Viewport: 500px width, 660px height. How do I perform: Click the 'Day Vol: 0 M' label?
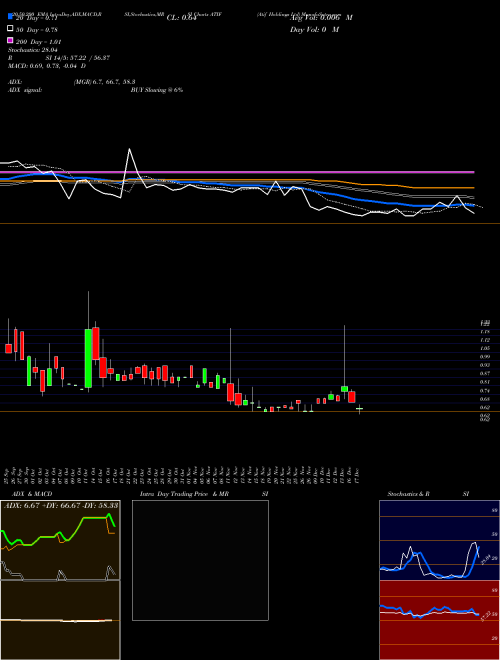pyautogui.click(x=314, y=29)
